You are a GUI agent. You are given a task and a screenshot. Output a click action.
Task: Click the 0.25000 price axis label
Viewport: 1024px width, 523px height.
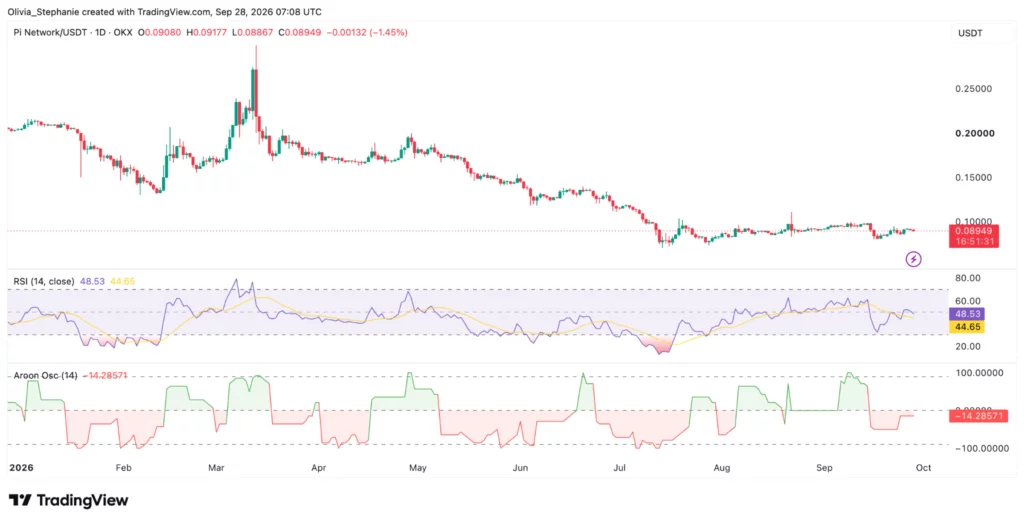974,89
